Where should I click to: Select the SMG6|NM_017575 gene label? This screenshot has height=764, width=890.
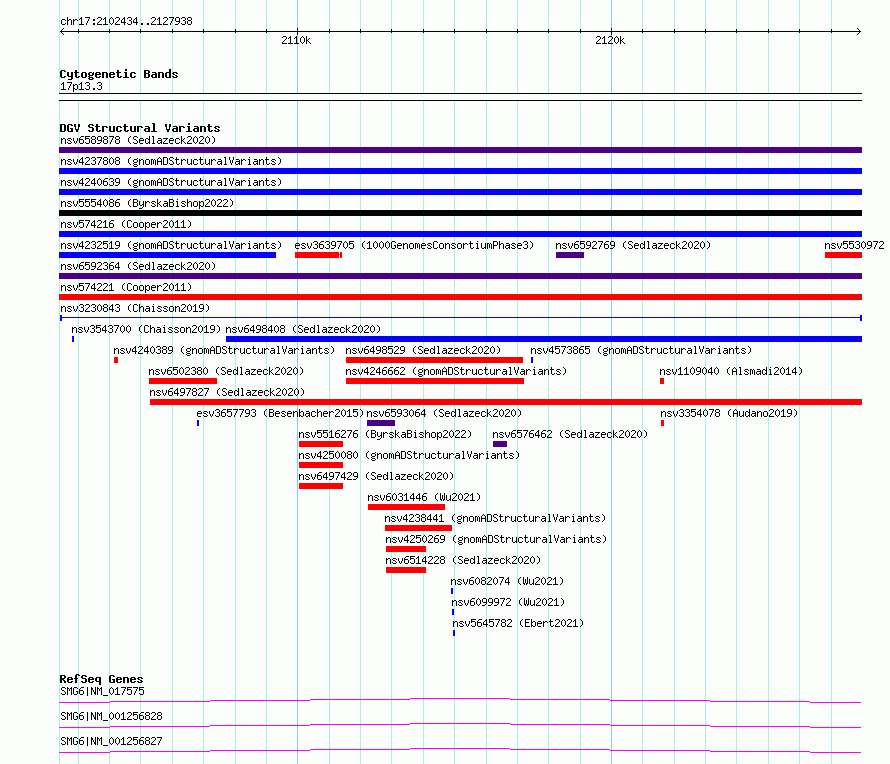(x=102, y=691)
